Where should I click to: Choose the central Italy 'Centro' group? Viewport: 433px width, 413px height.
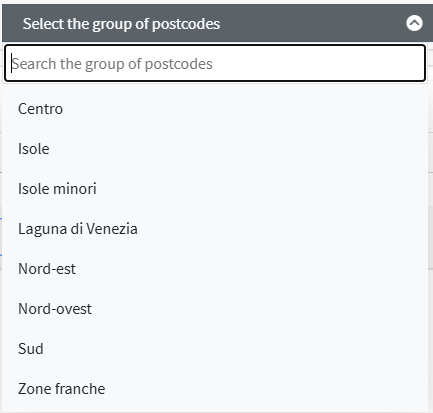pos(215,109)
